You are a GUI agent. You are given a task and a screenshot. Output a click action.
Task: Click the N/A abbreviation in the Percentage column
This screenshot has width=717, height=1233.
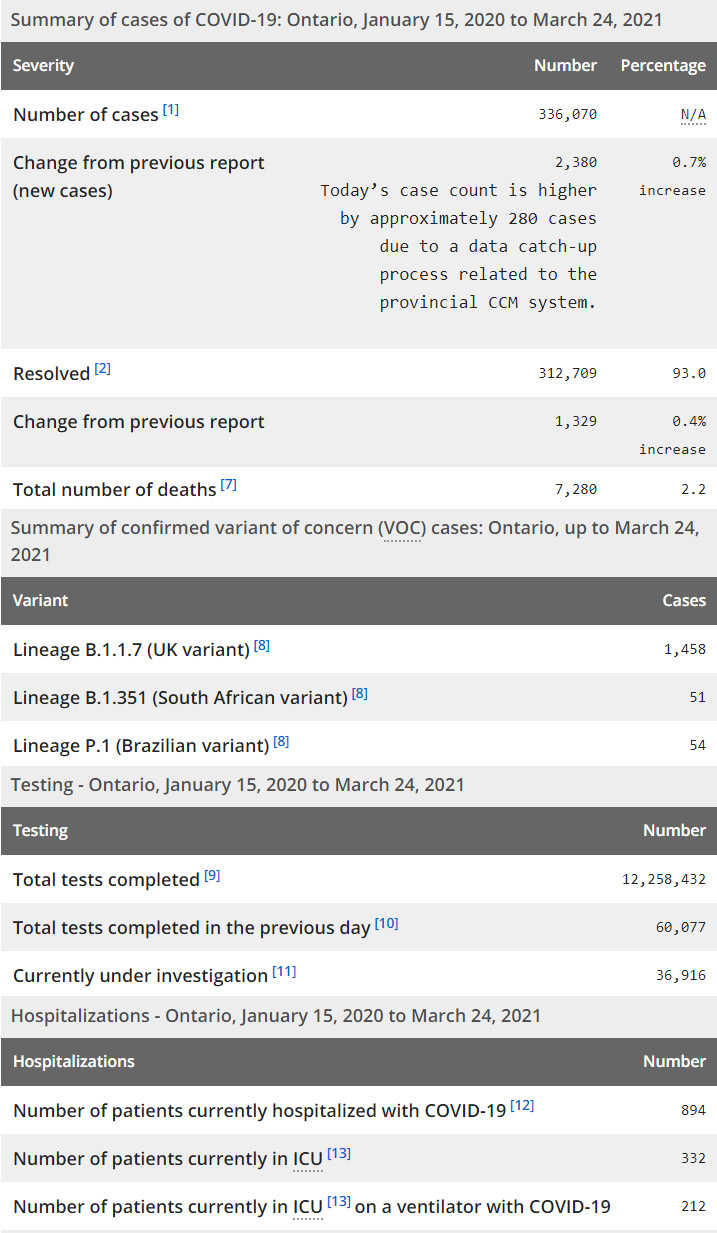693,115
